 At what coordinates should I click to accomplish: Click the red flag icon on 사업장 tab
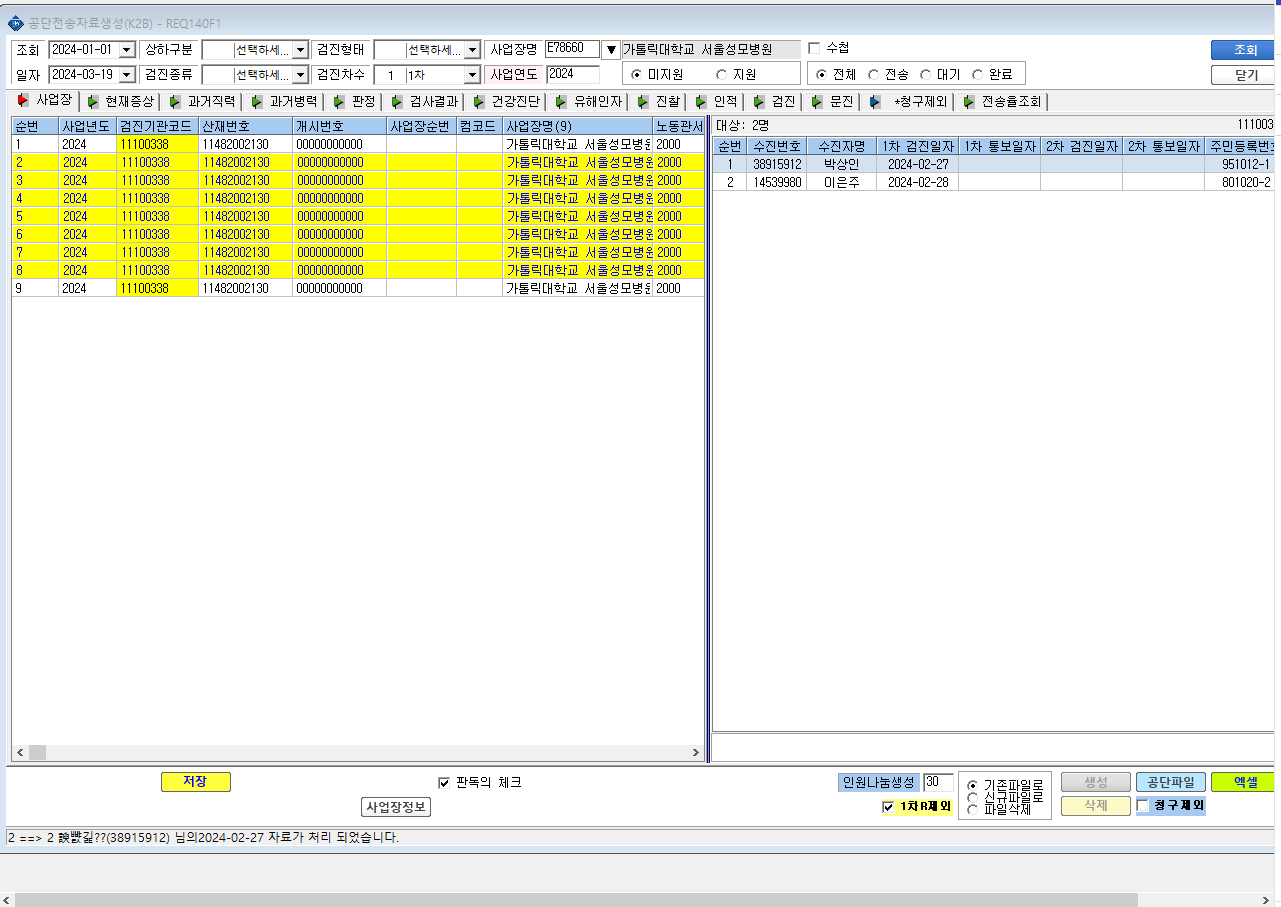click(23, 100)
